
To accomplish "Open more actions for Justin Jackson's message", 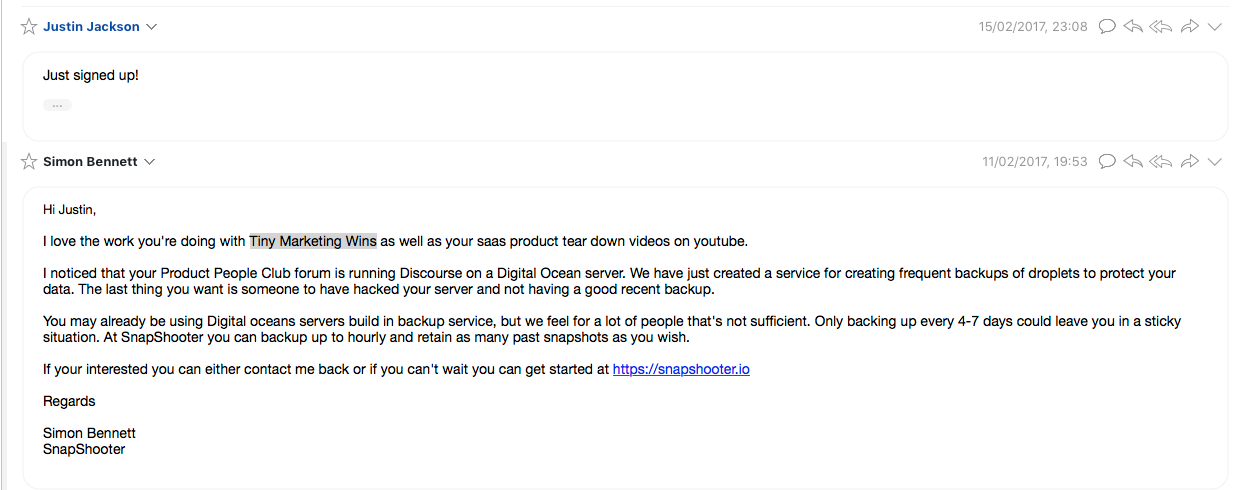I will pyautogui.click(x=1215, y=27).
